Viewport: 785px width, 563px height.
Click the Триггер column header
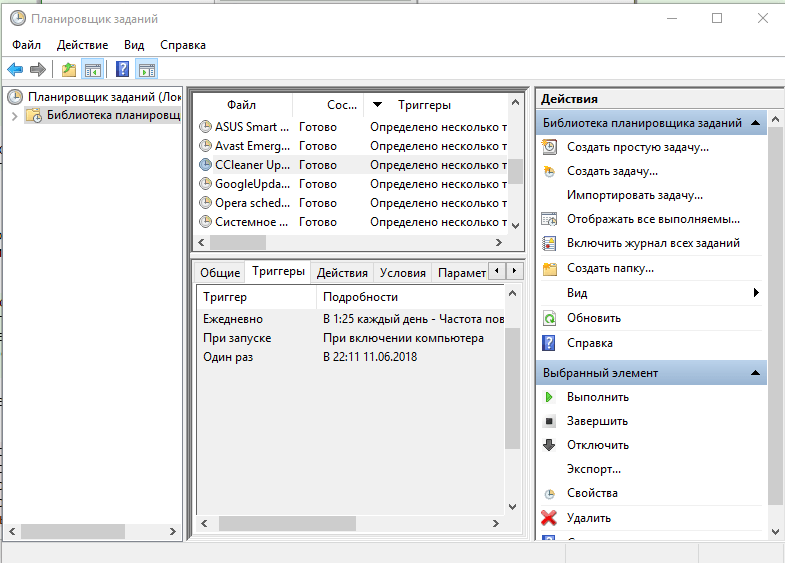257,297
